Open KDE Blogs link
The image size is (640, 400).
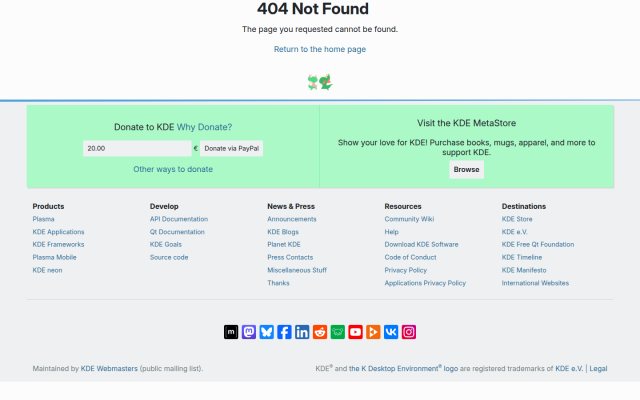(x=283, y=232)
